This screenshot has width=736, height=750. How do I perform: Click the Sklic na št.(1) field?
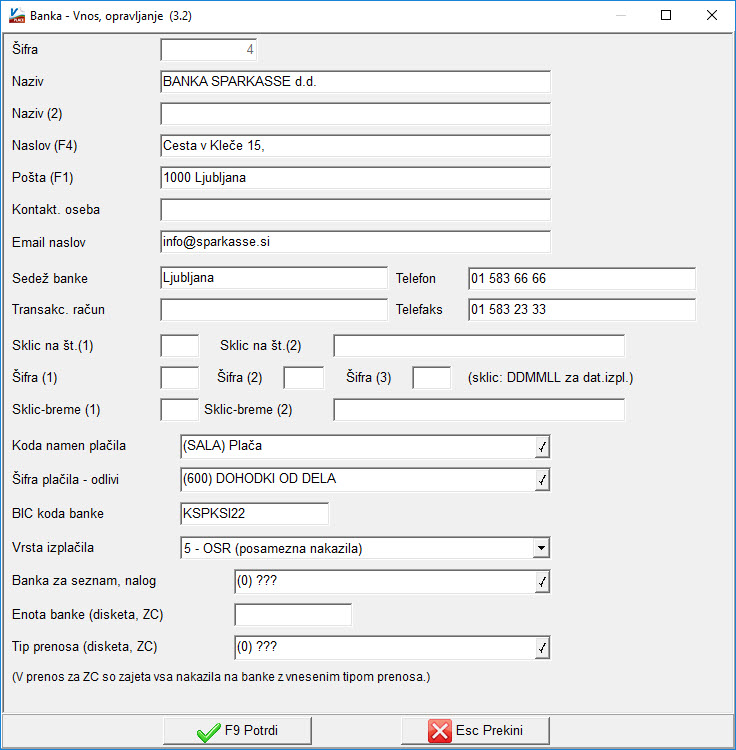[179, 345]
